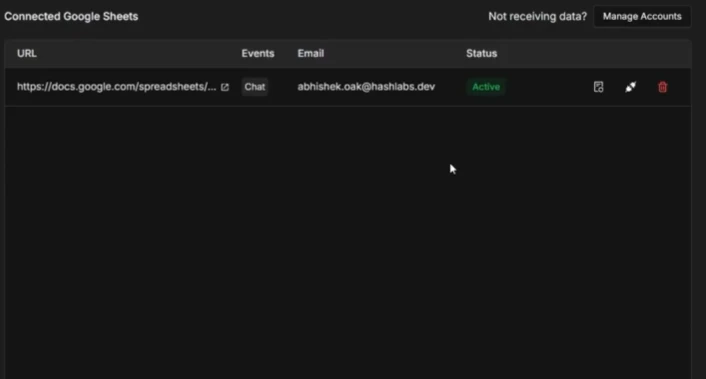Open the spreadsheet external link icon

point(225,87)
